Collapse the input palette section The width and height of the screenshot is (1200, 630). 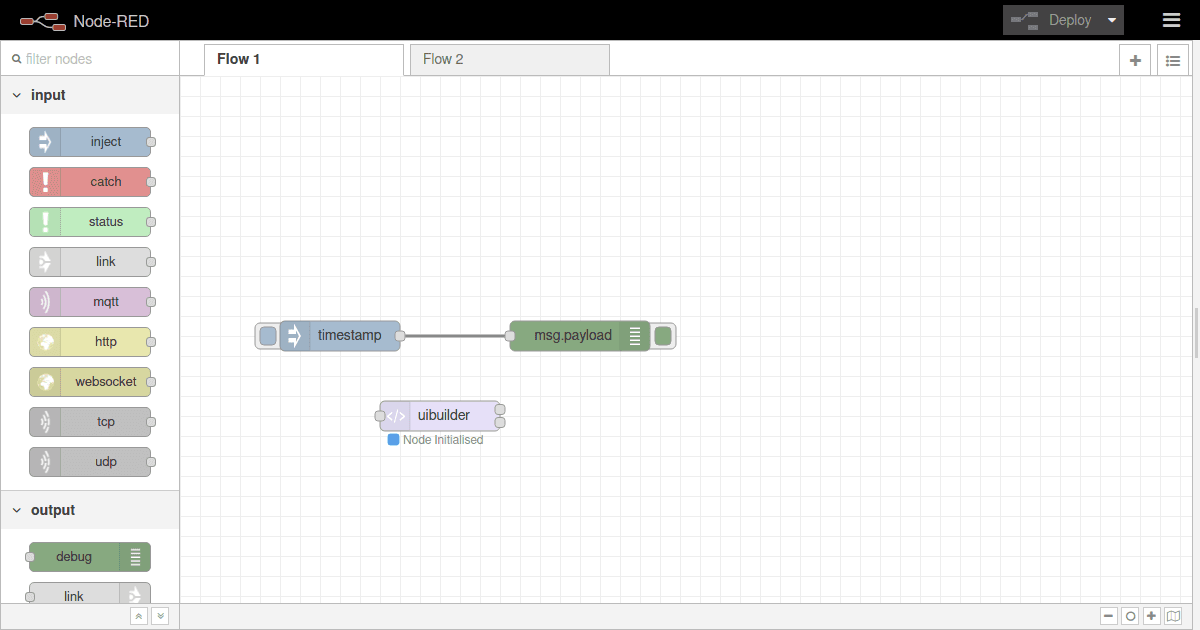16,94
